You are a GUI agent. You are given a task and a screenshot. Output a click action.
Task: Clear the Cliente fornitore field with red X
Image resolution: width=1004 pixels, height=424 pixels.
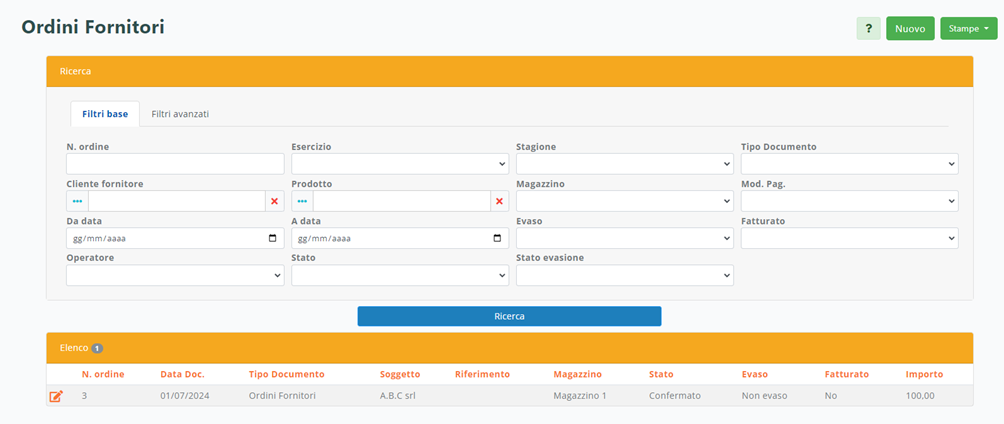[x=274, y=201]
